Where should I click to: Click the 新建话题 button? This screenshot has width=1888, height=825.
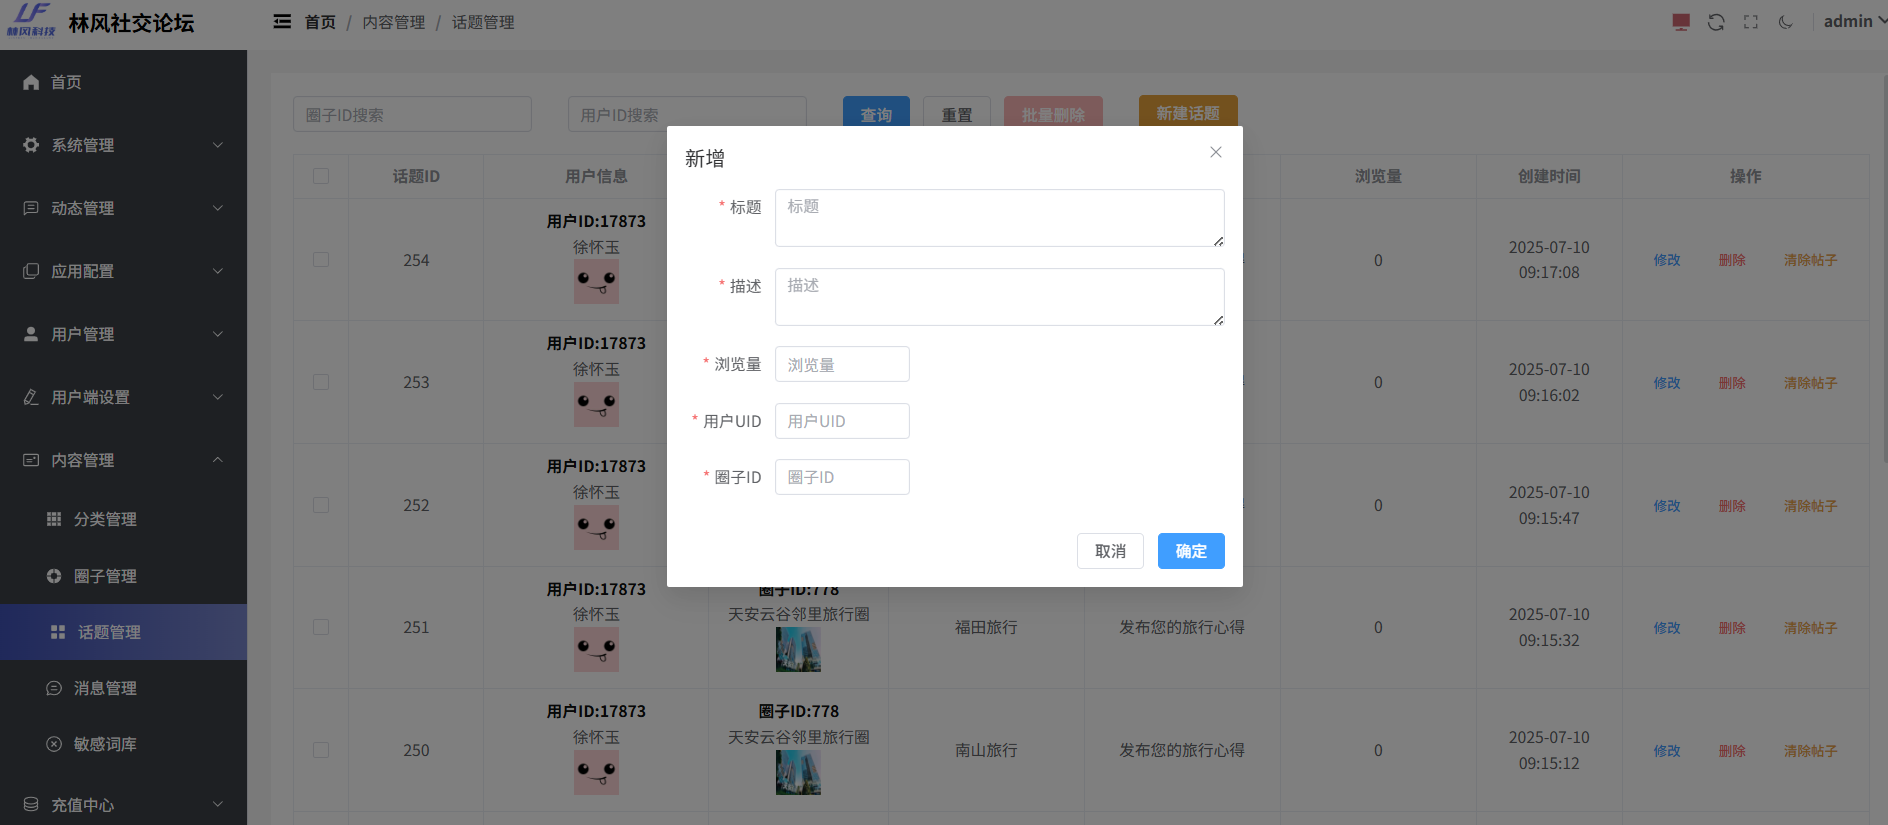(x=1188, y=113)
